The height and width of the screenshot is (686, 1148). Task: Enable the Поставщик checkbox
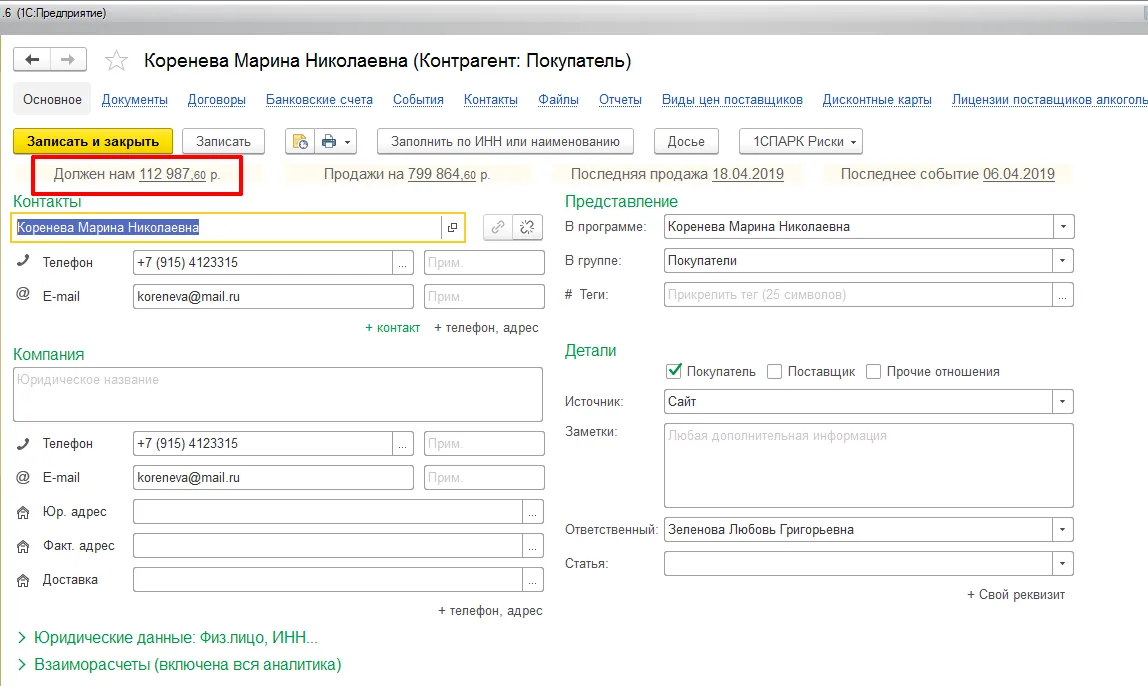tap(774, 371)
